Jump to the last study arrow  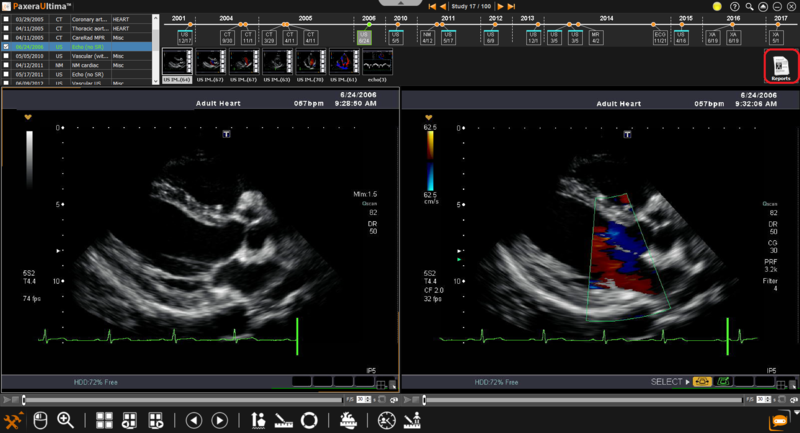pyautogui.click(x=512, y=6)
